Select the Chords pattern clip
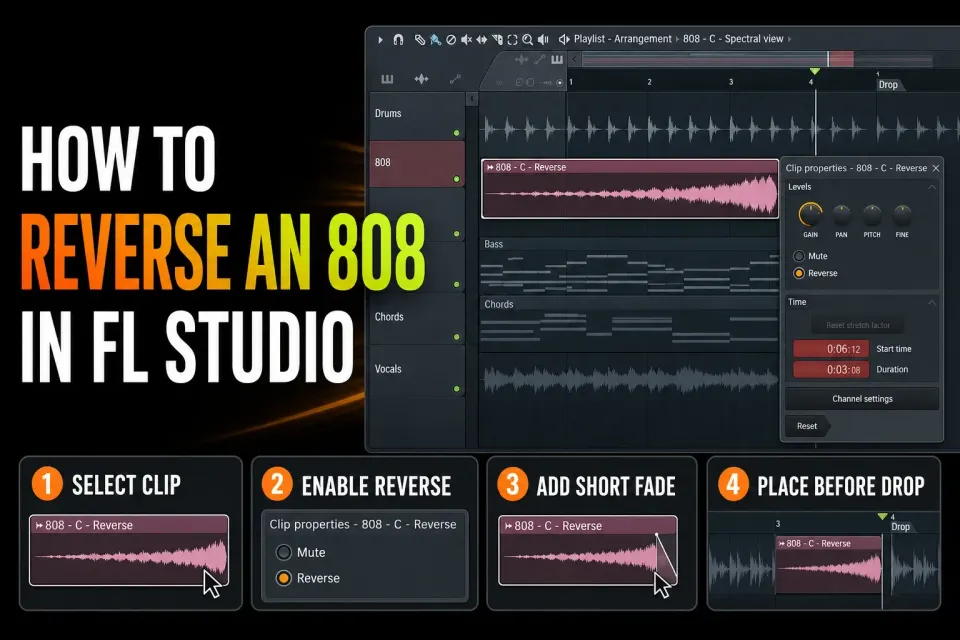 pos(629,325)
